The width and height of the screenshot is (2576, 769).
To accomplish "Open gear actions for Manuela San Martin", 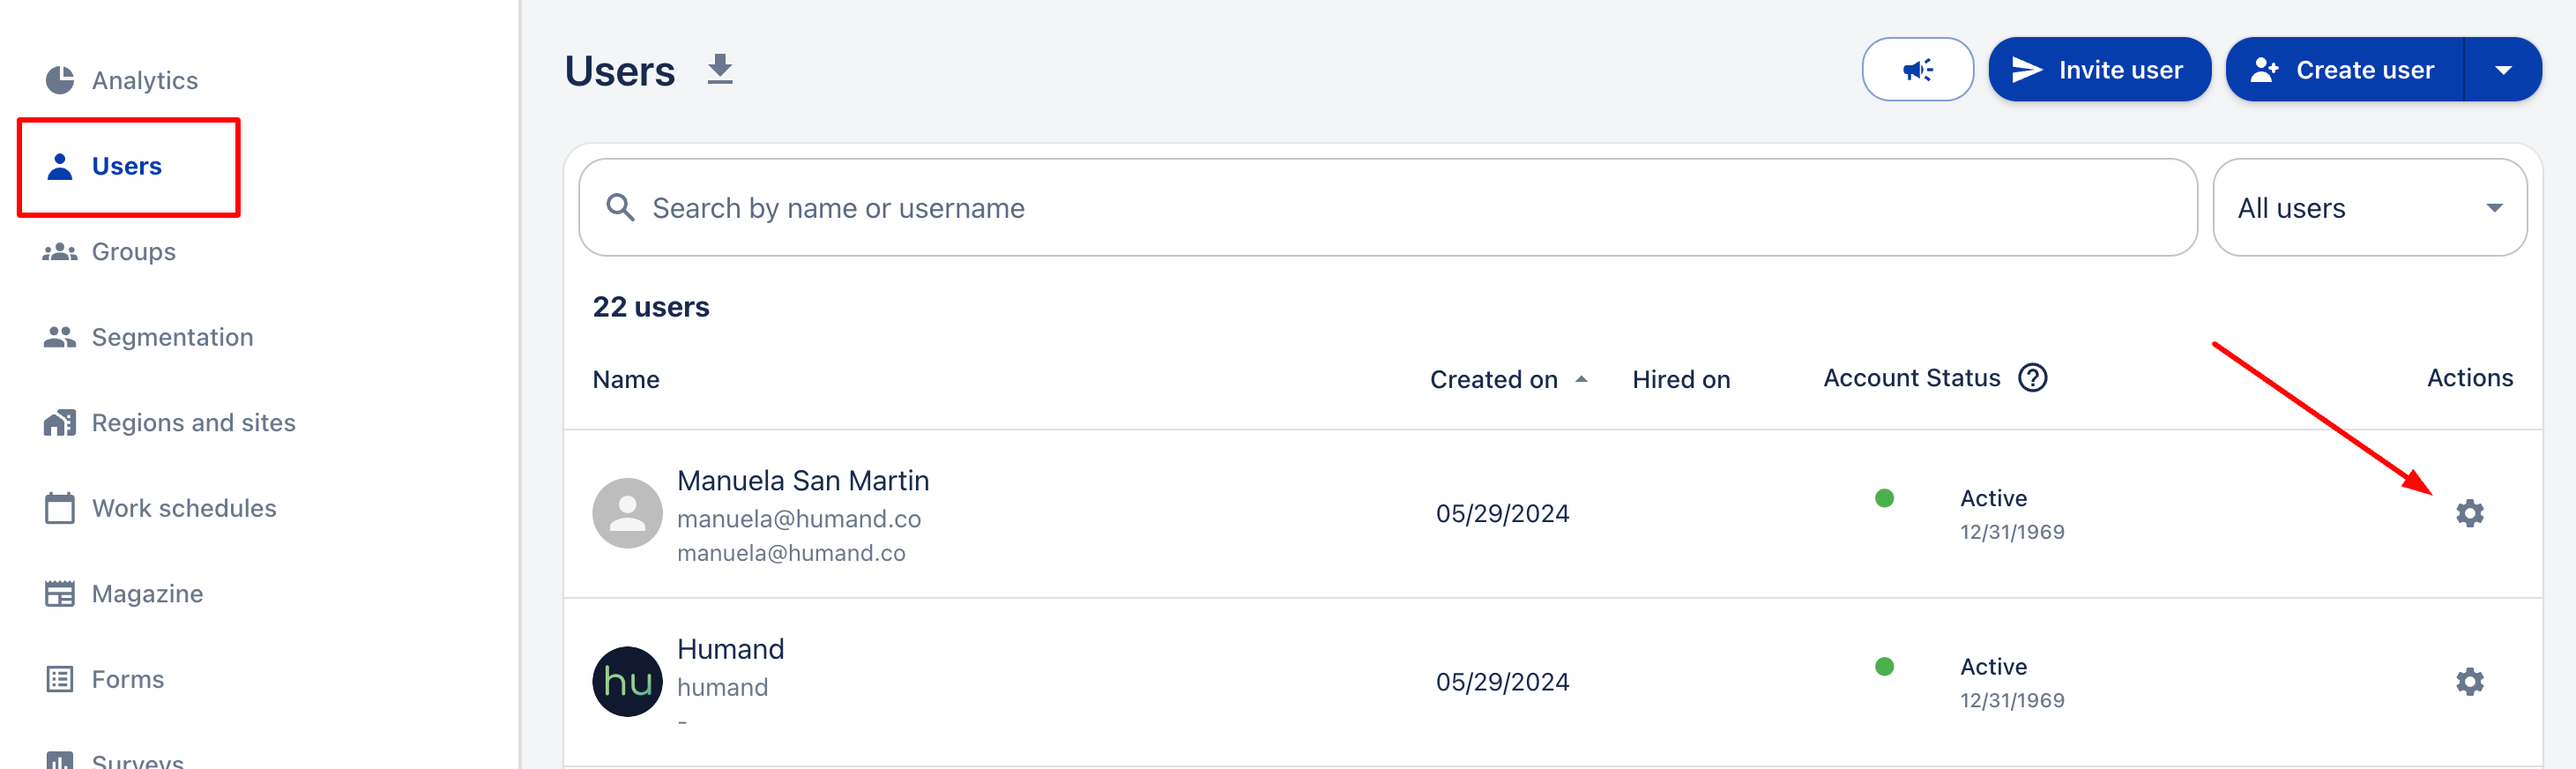I will pyautogui.click(x=2468, y=513).
